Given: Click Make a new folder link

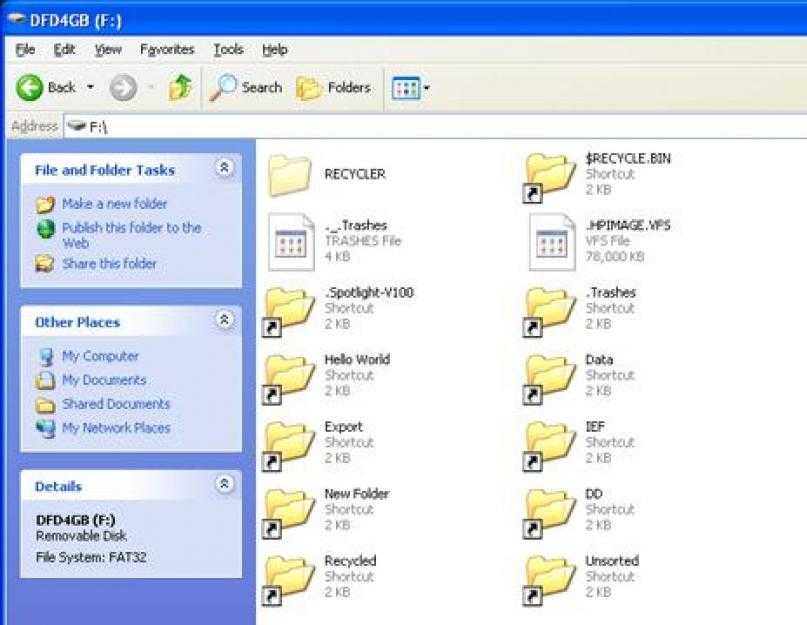Looking at the screenshot, I should click(114, 203).
